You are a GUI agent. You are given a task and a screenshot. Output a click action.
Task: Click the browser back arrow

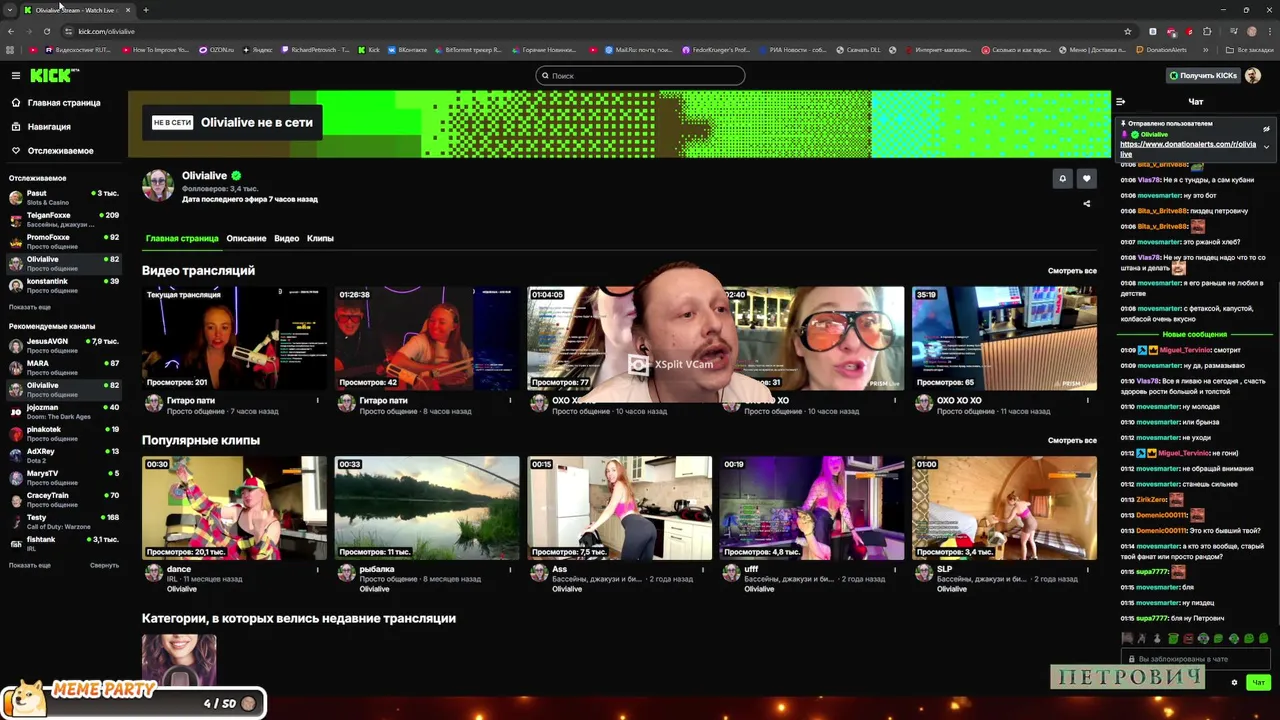11,31
